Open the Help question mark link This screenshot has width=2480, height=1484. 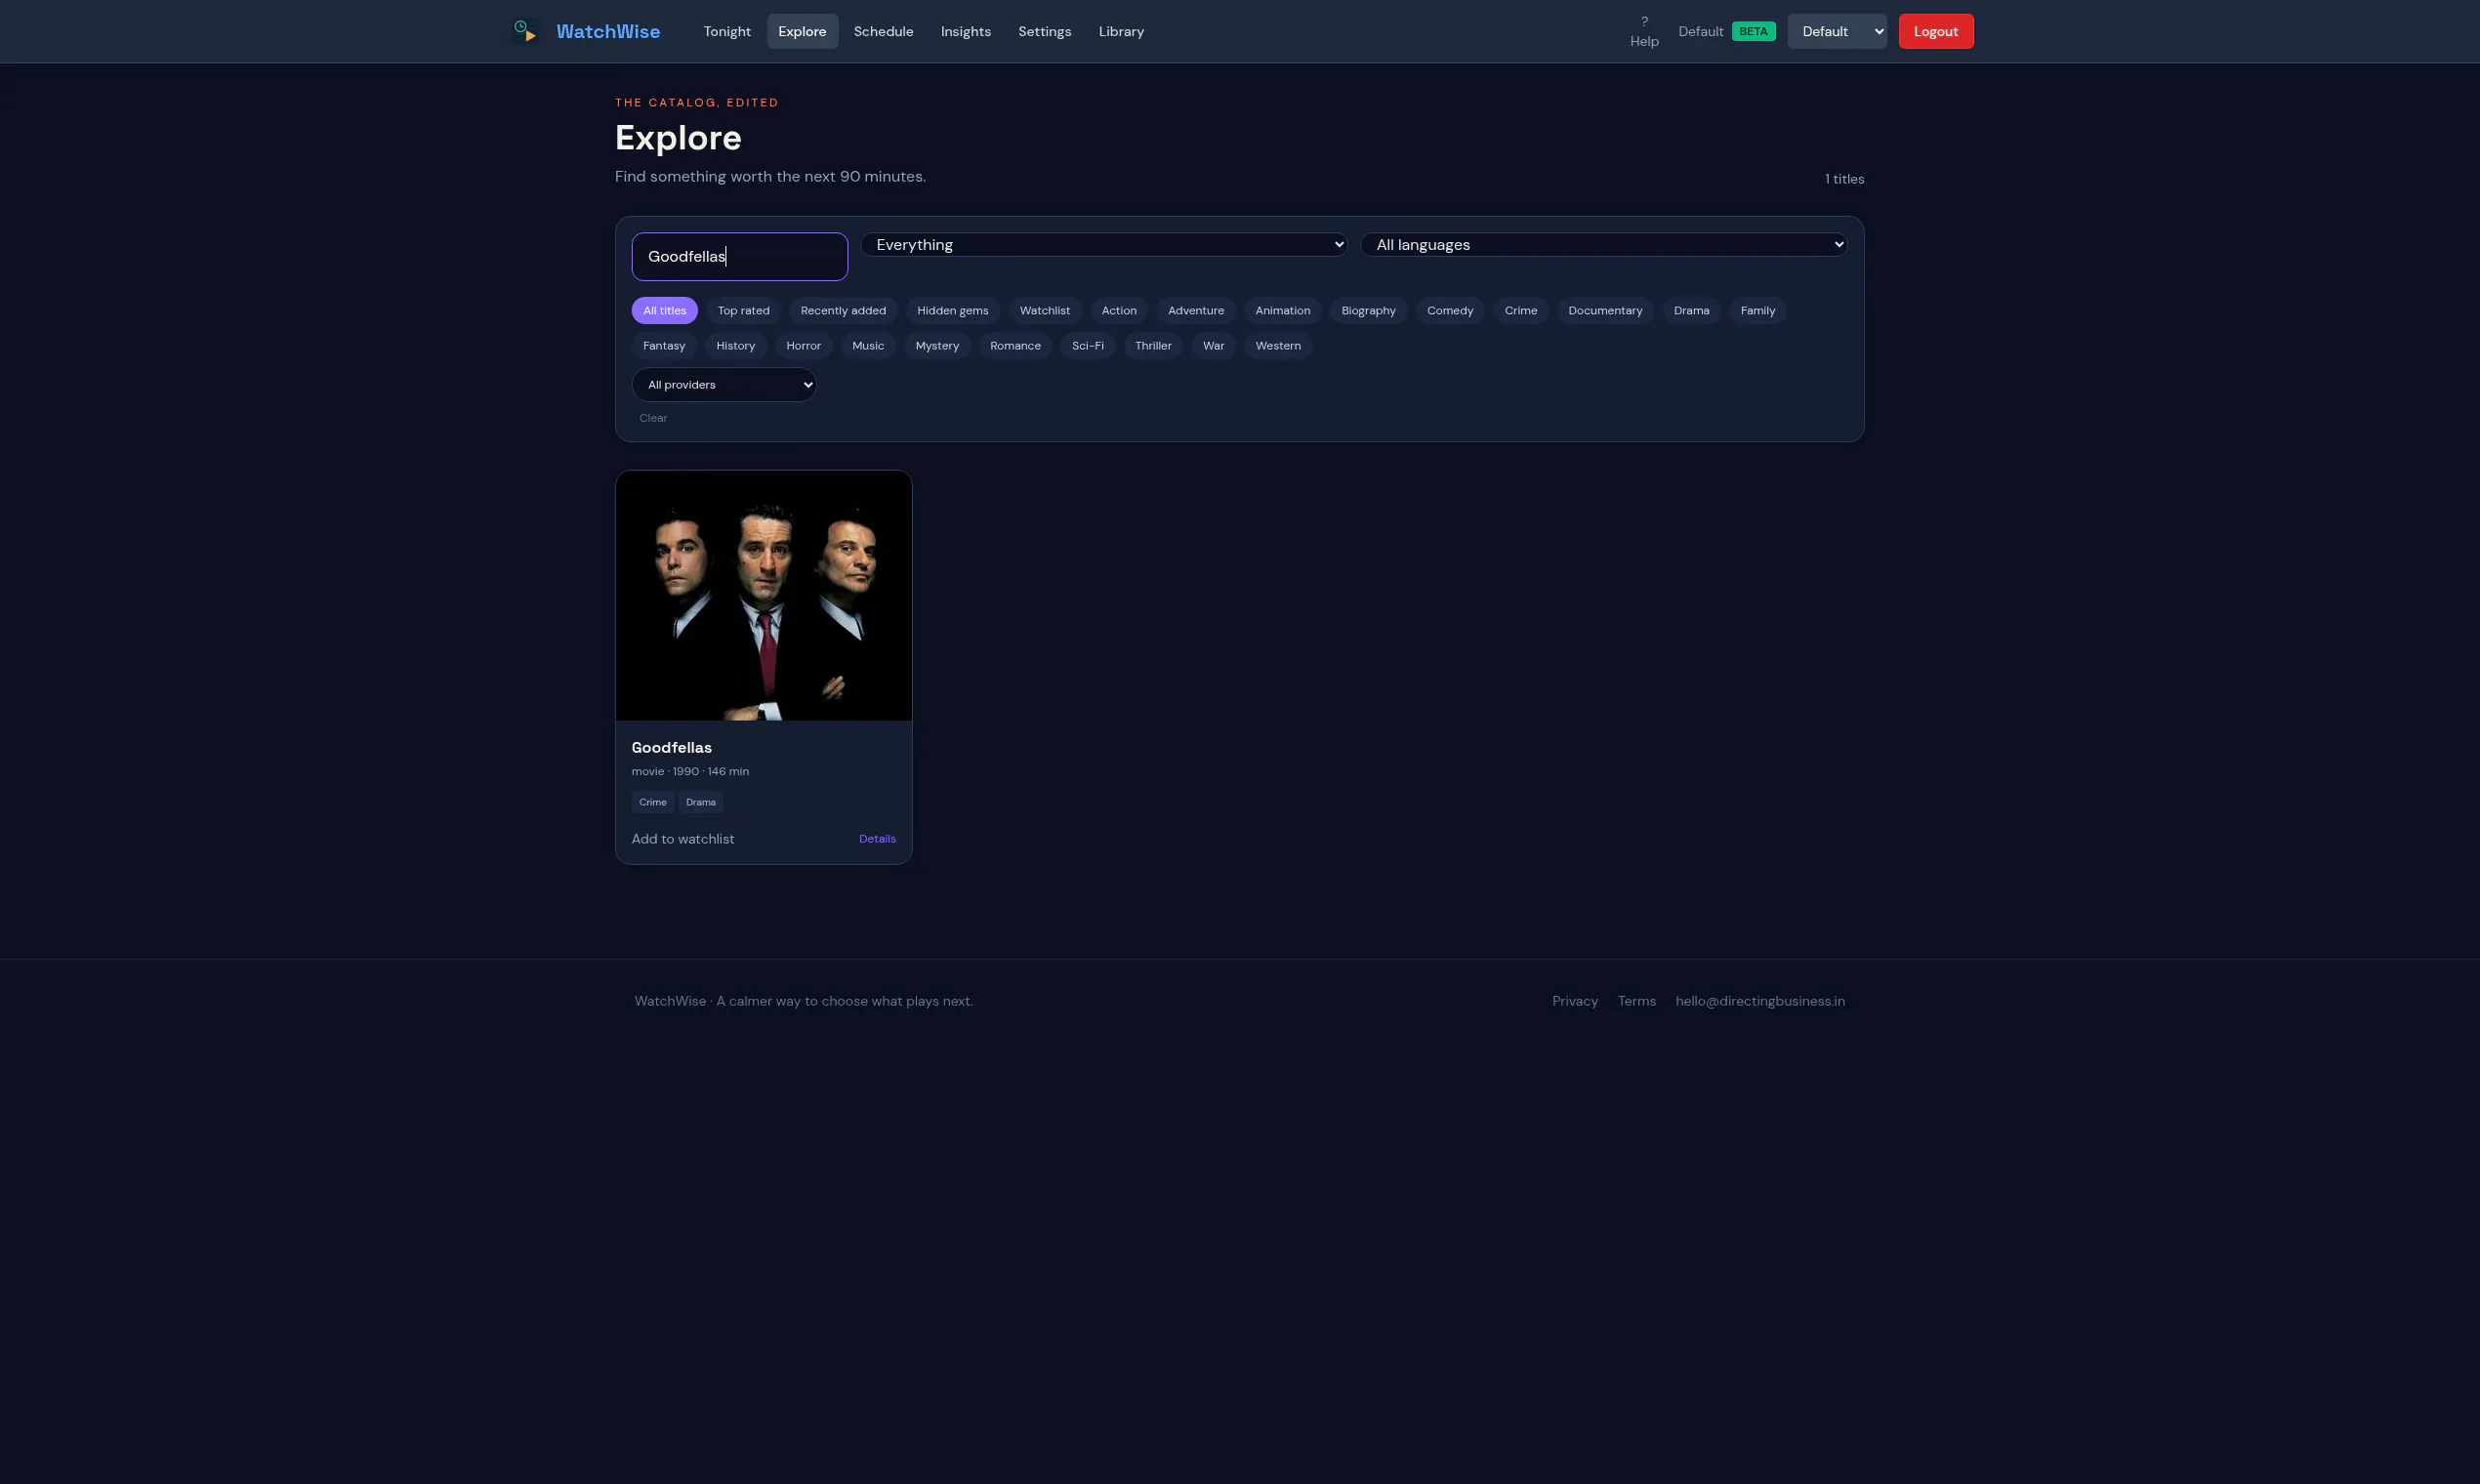1644,31
